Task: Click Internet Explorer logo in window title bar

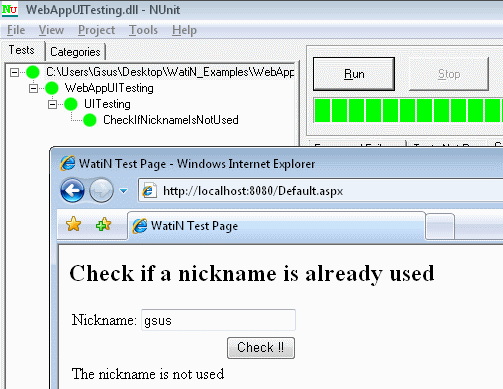Action: coord(68,163)
